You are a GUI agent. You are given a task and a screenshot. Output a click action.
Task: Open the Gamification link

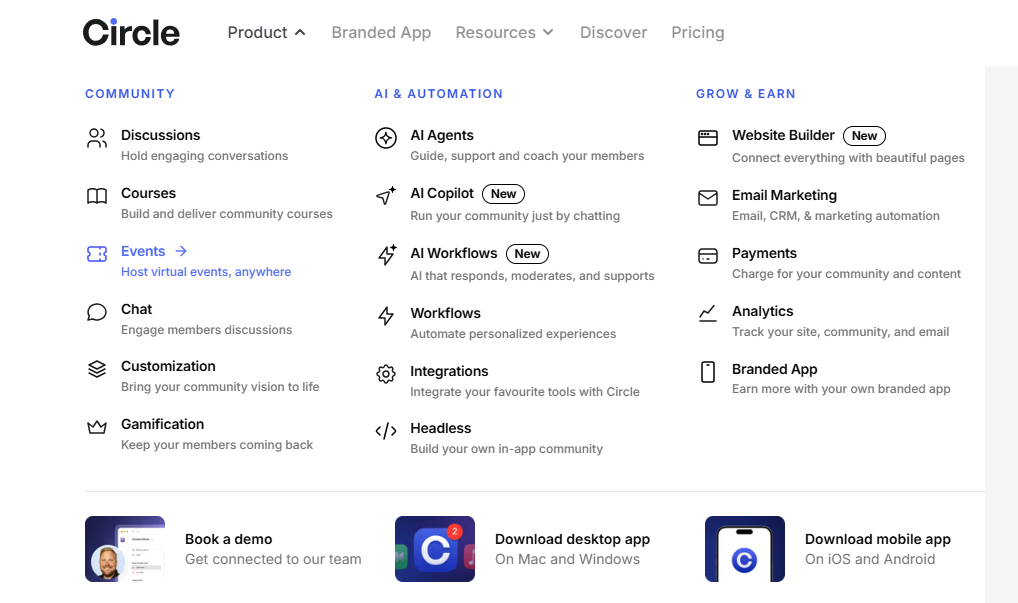pos(162,424)
